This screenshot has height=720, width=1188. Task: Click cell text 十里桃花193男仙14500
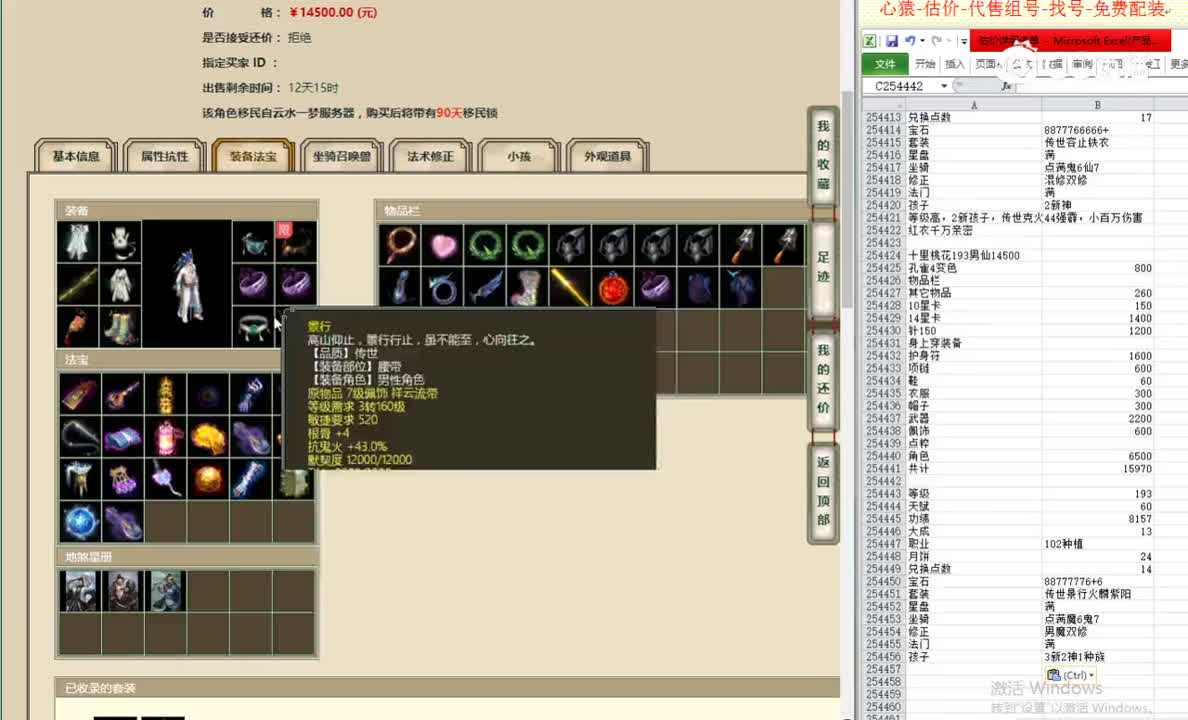point(964,255)
